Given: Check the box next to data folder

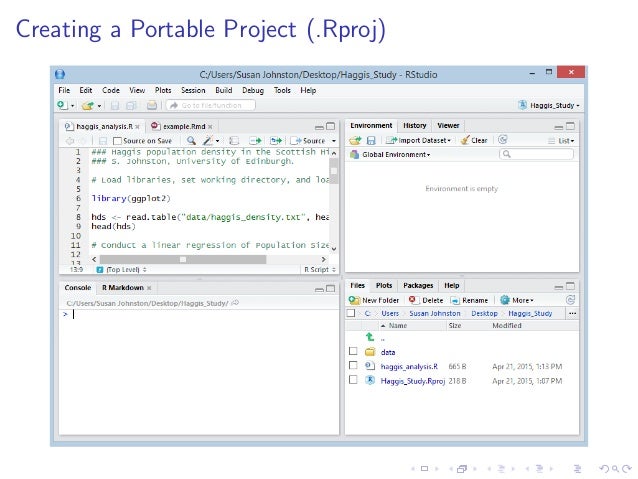Looking at the screenshot, I should [x=353, y=351].
